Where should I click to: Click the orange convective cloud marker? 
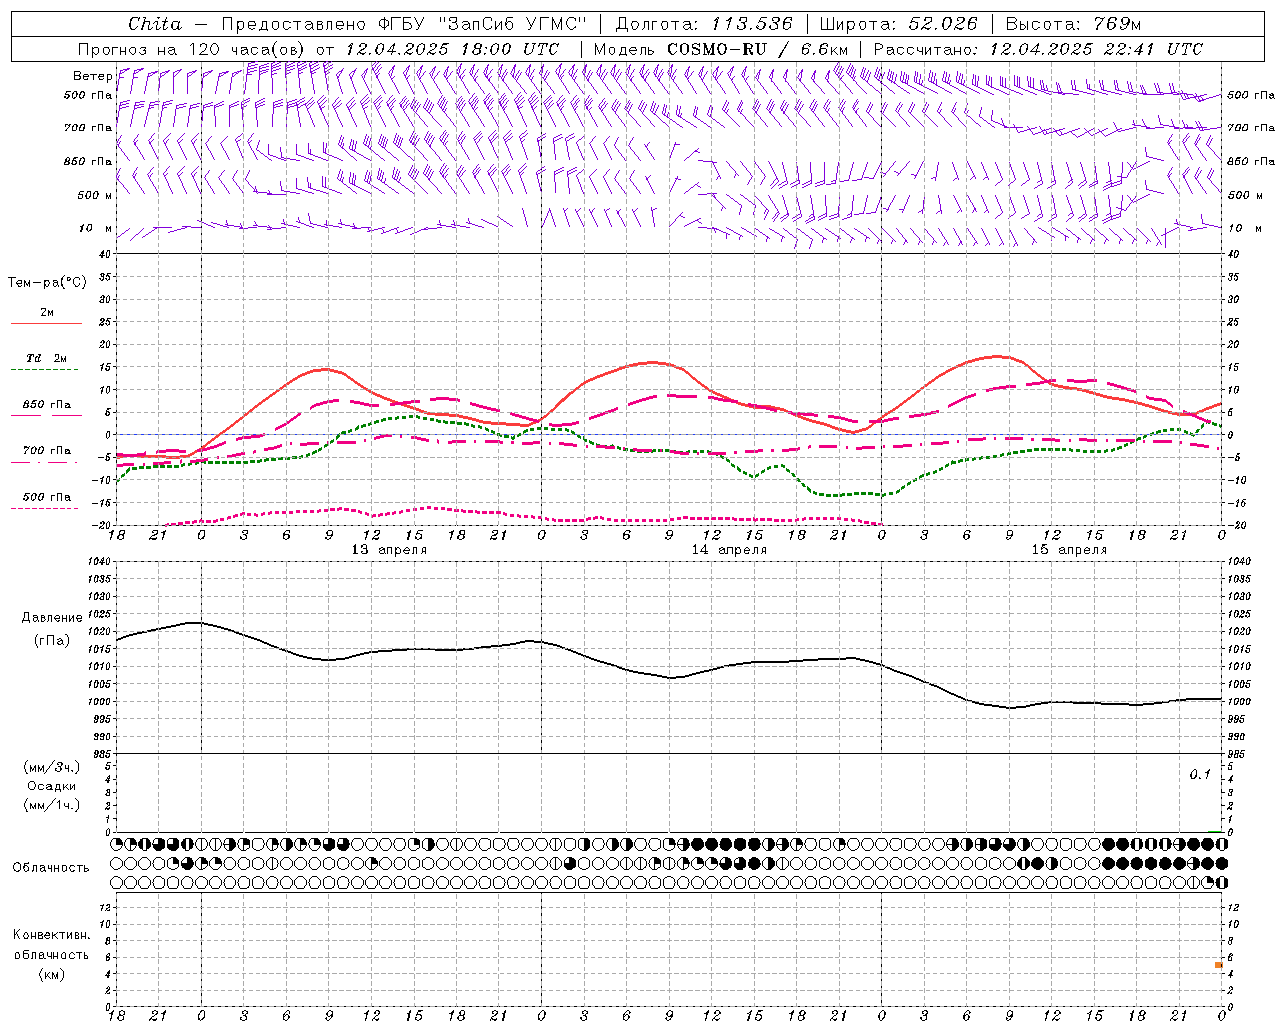(1219, 965)
